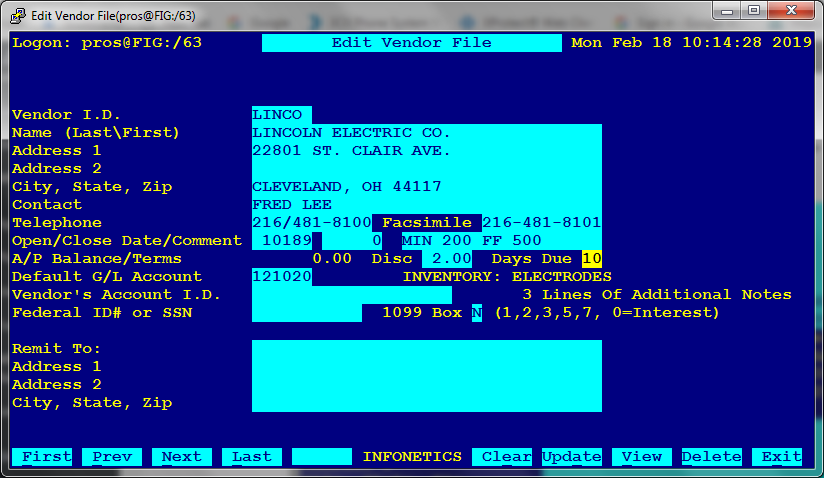Click the Days Due field 10
The image size is (824, 478).
pyautogui.click(x=592, y=259)
